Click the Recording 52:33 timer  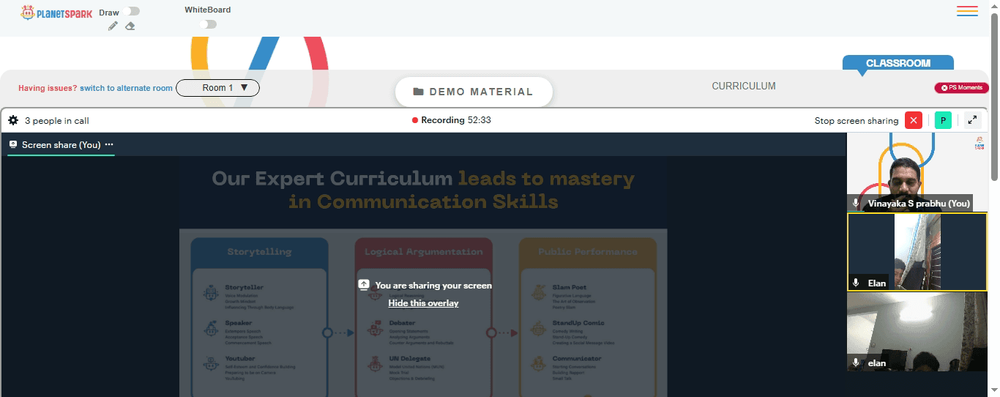[x=456, y=120]
